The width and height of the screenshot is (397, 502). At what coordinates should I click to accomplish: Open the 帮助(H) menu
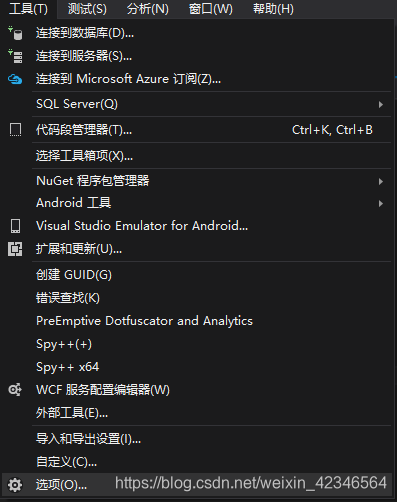point(273,9)
